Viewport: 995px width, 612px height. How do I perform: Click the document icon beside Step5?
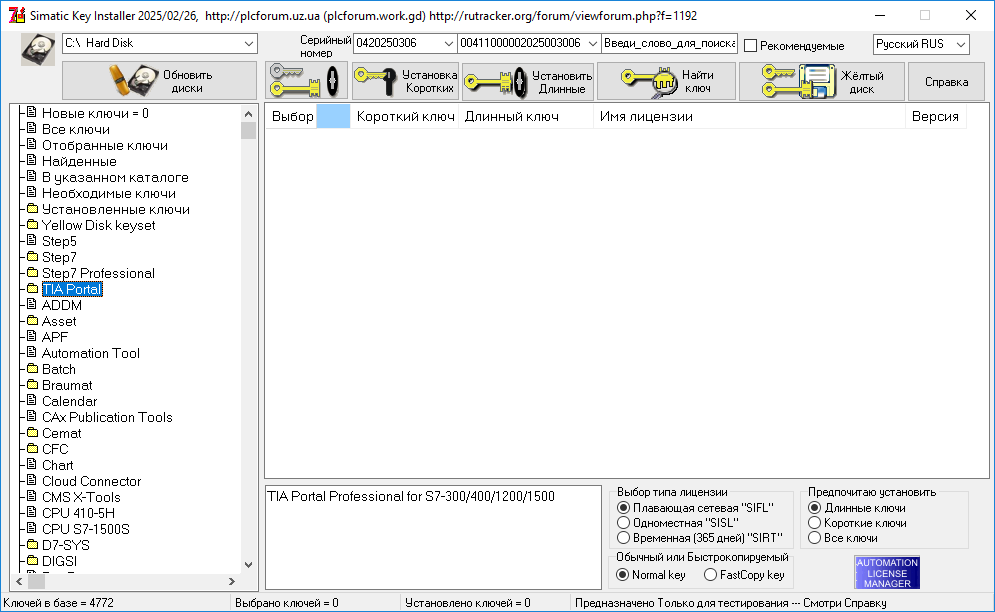(32, 241)
